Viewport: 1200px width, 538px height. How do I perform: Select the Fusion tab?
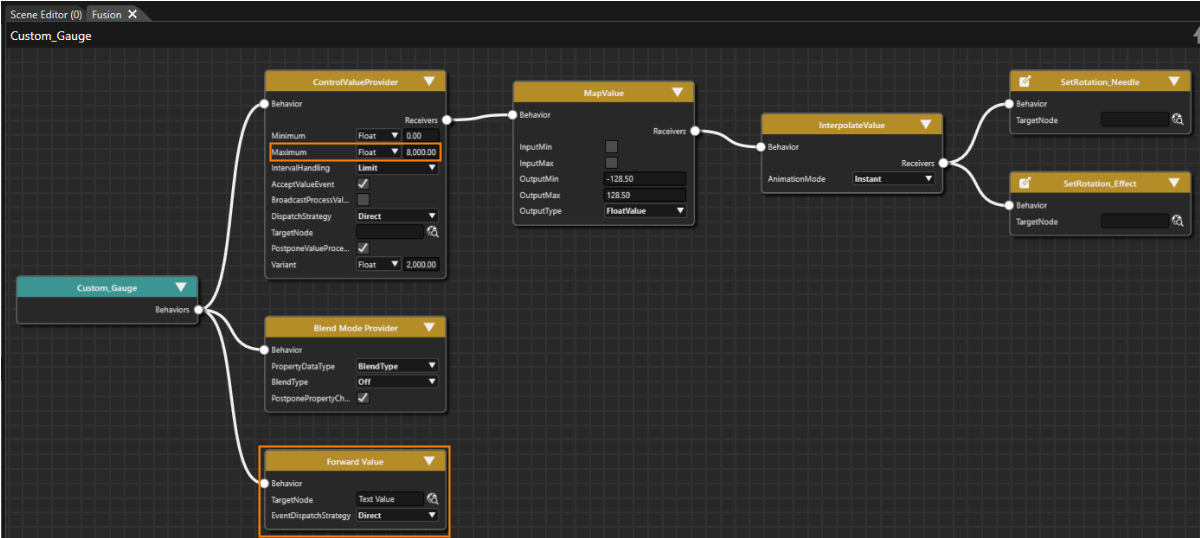coord(106,14)
